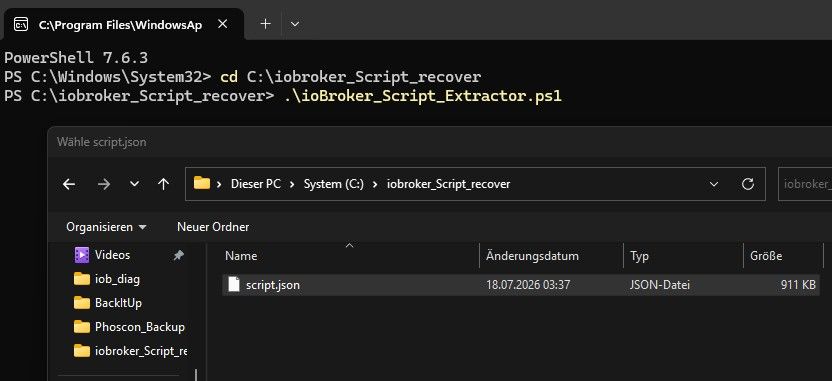
Task: Click the Back arrow in file dialog
Action: click(69, 184)
